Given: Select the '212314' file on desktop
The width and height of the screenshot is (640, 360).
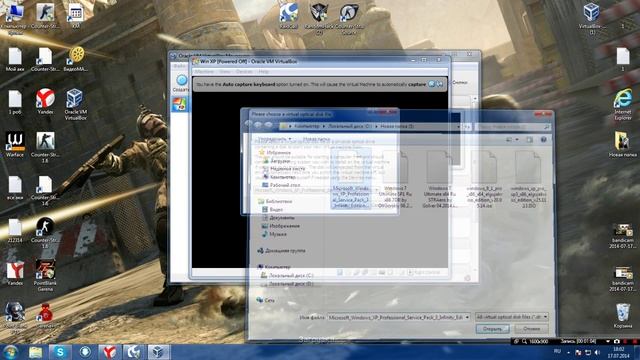Looking at the screenshot, I should click(x=15, y=231).
